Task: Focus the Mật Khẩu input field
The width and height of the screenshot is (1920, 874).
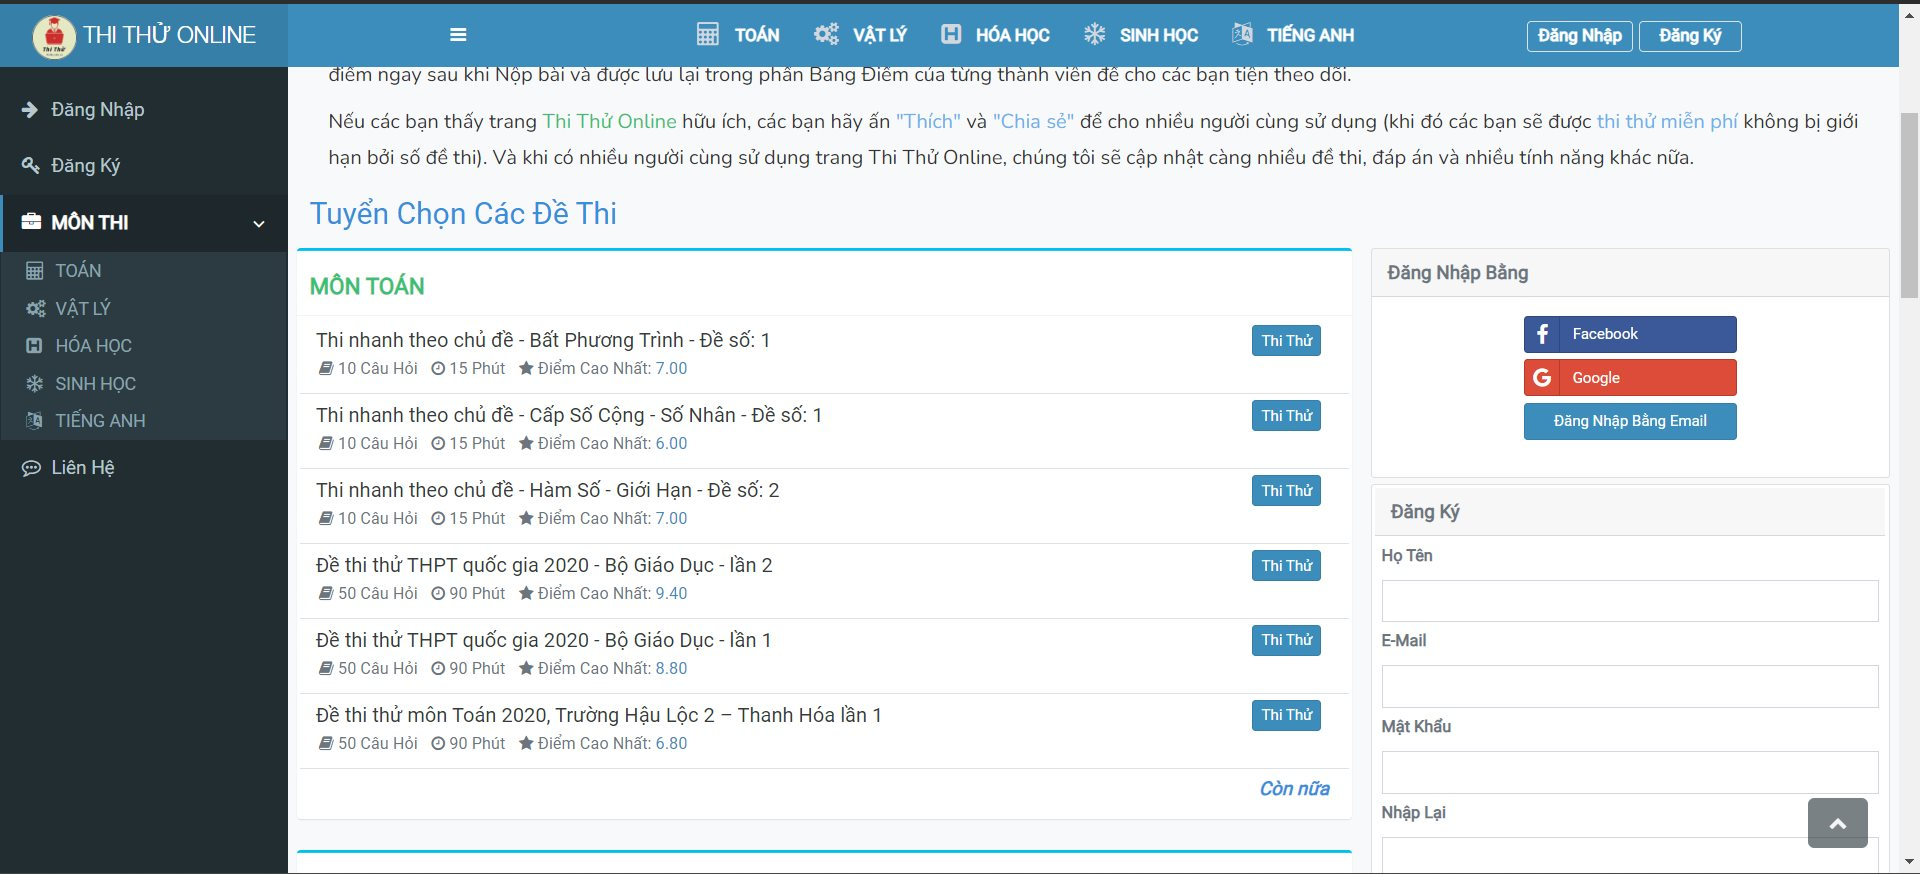Action: 1630,773
